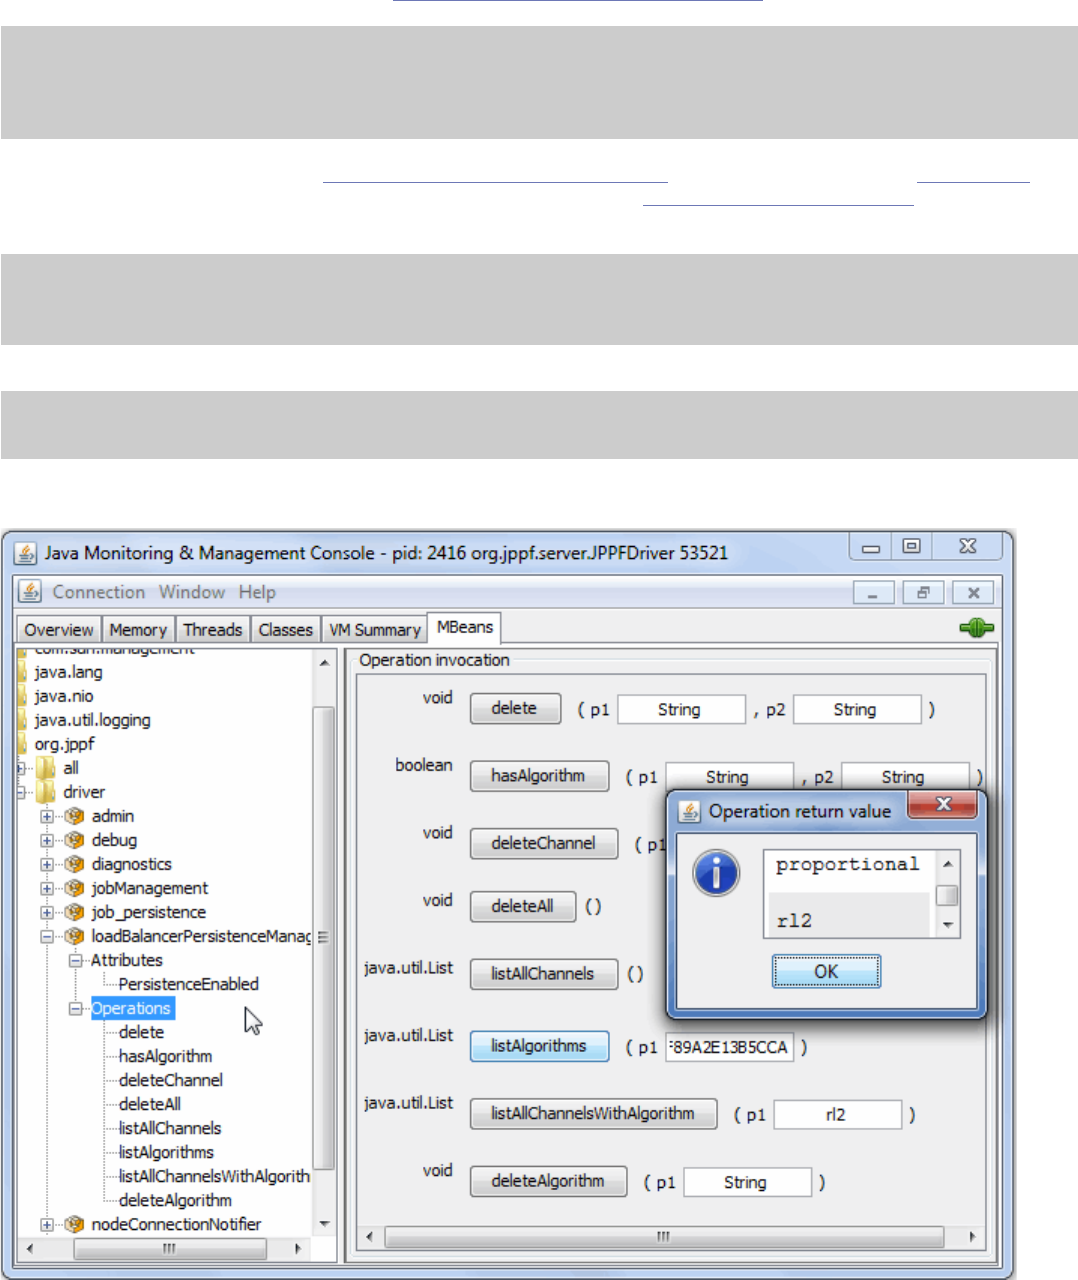Click the info icon in return value dialog
This screenshot has height=1280, width=1078.
pyautogui.click(x=716, y=873)
